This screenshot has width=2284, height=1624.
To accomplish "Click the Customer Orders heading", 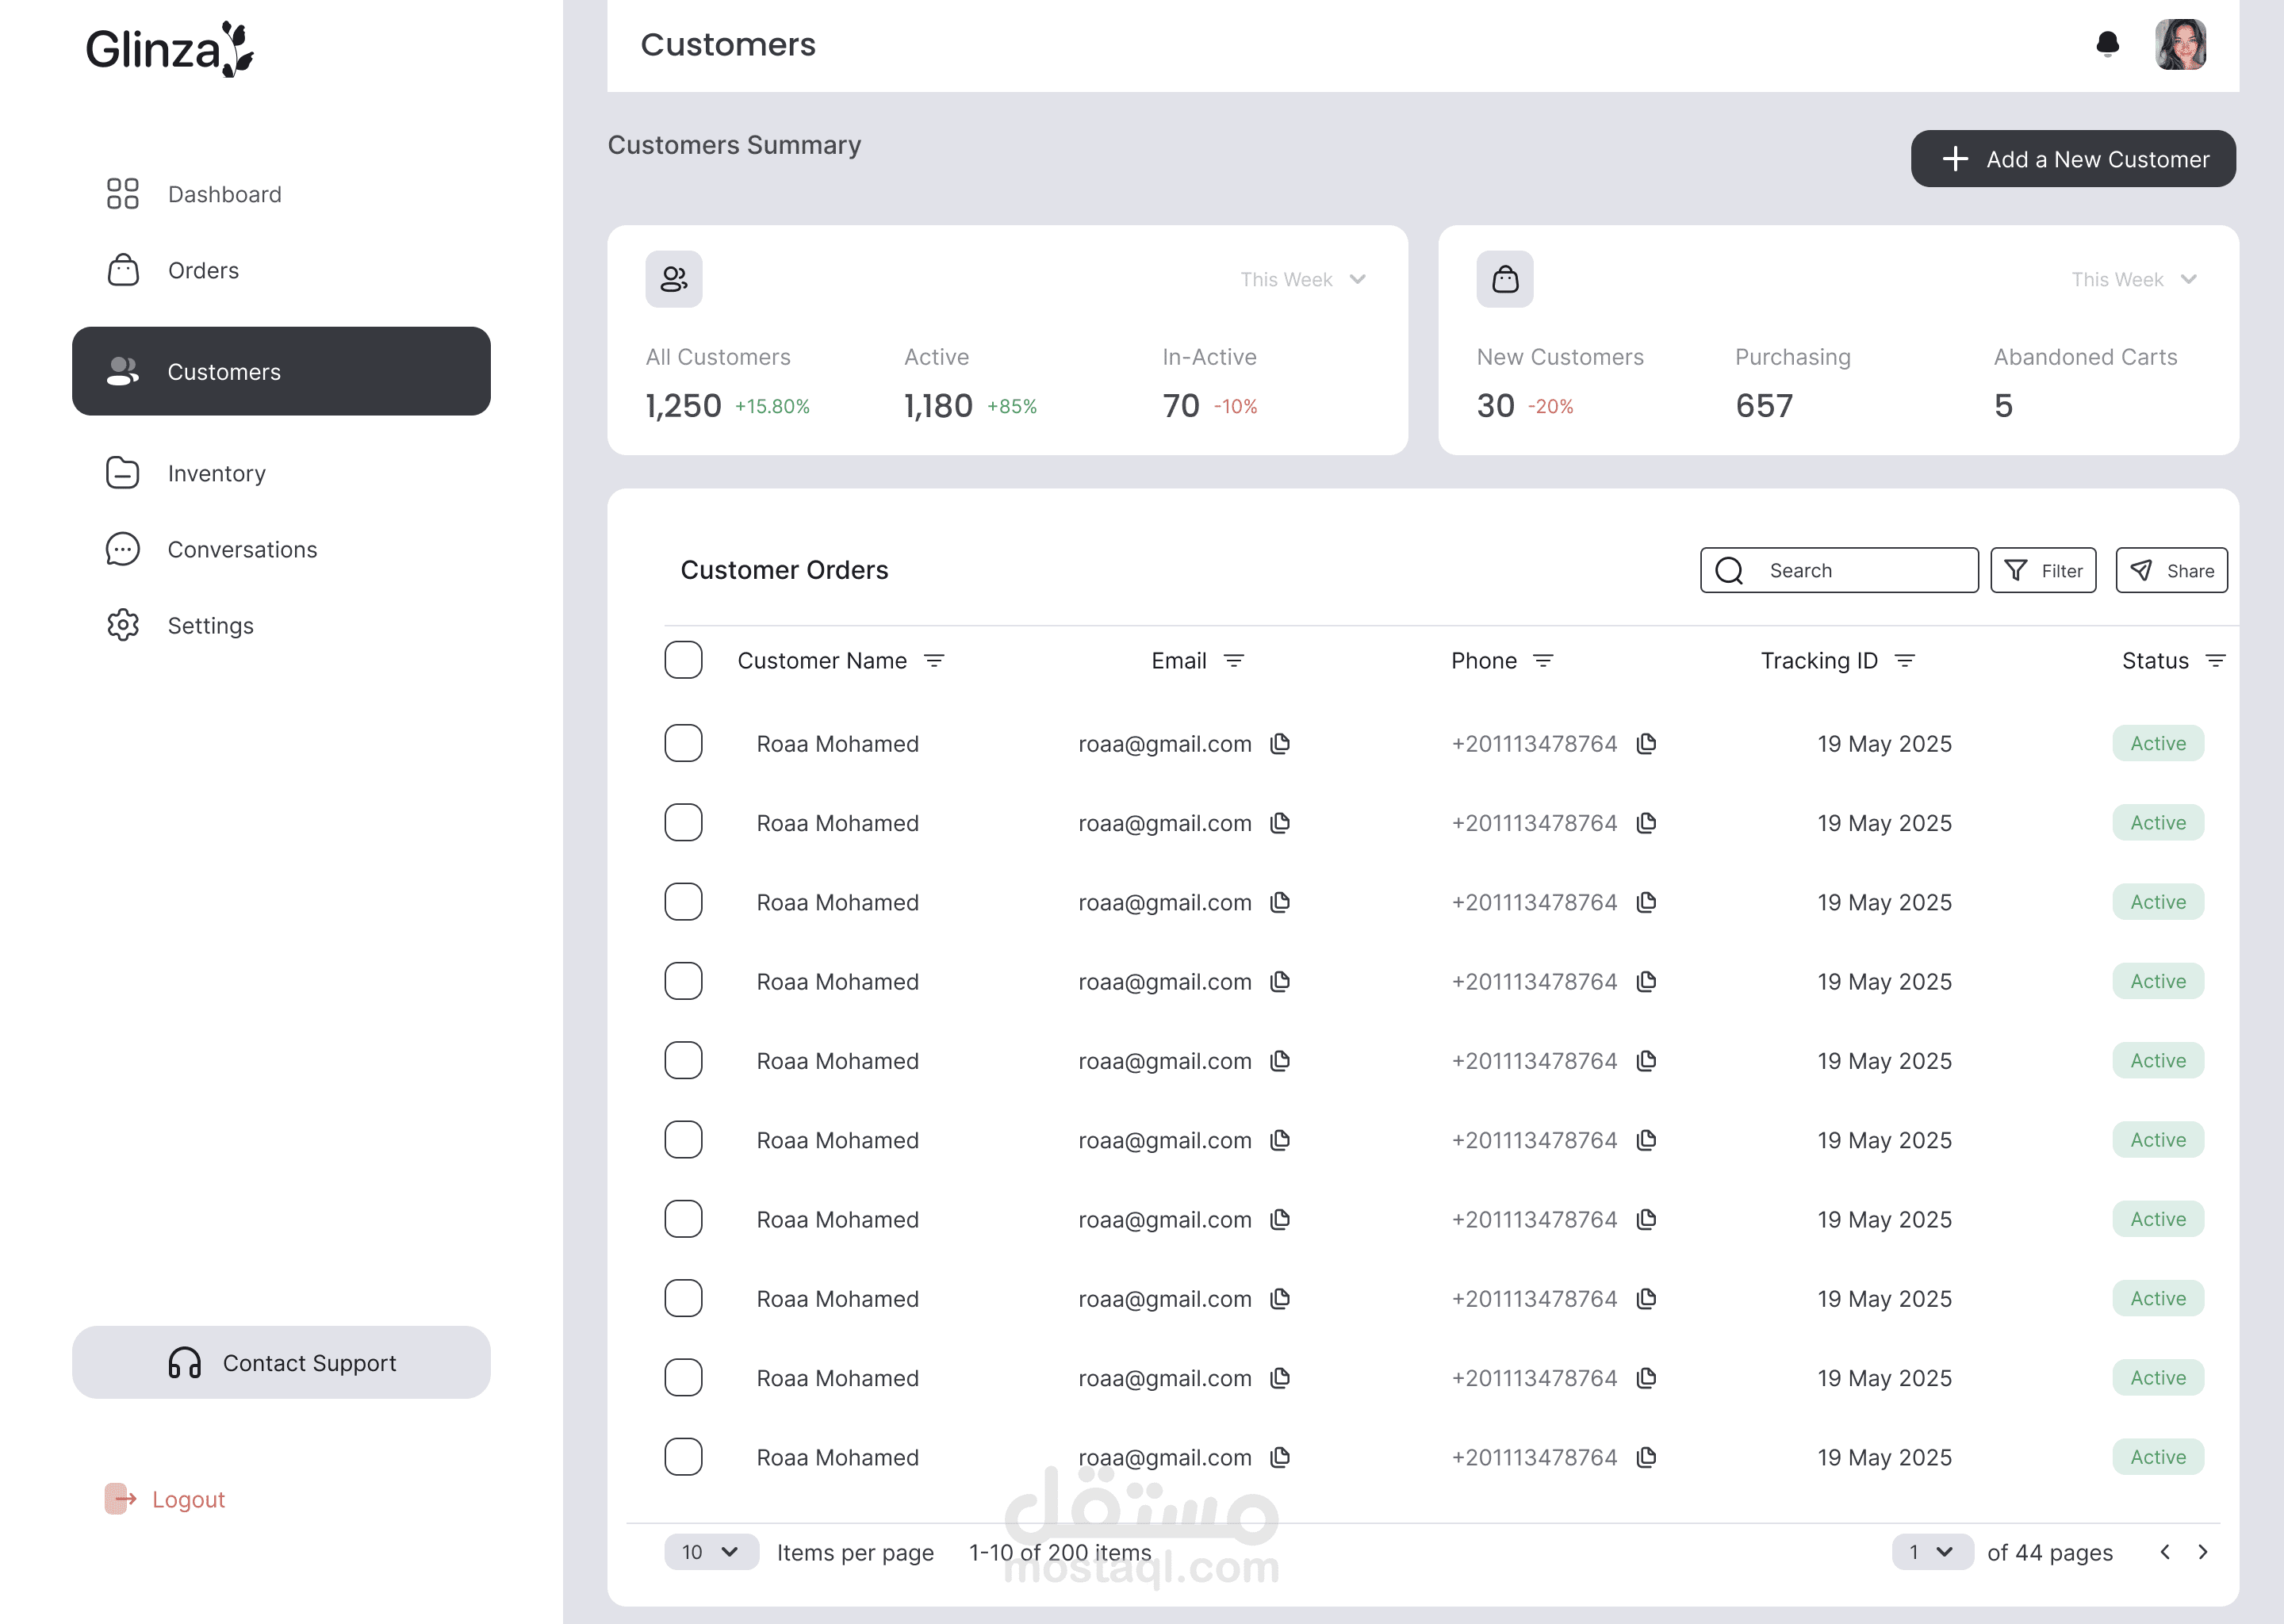I will coord(784,570).
